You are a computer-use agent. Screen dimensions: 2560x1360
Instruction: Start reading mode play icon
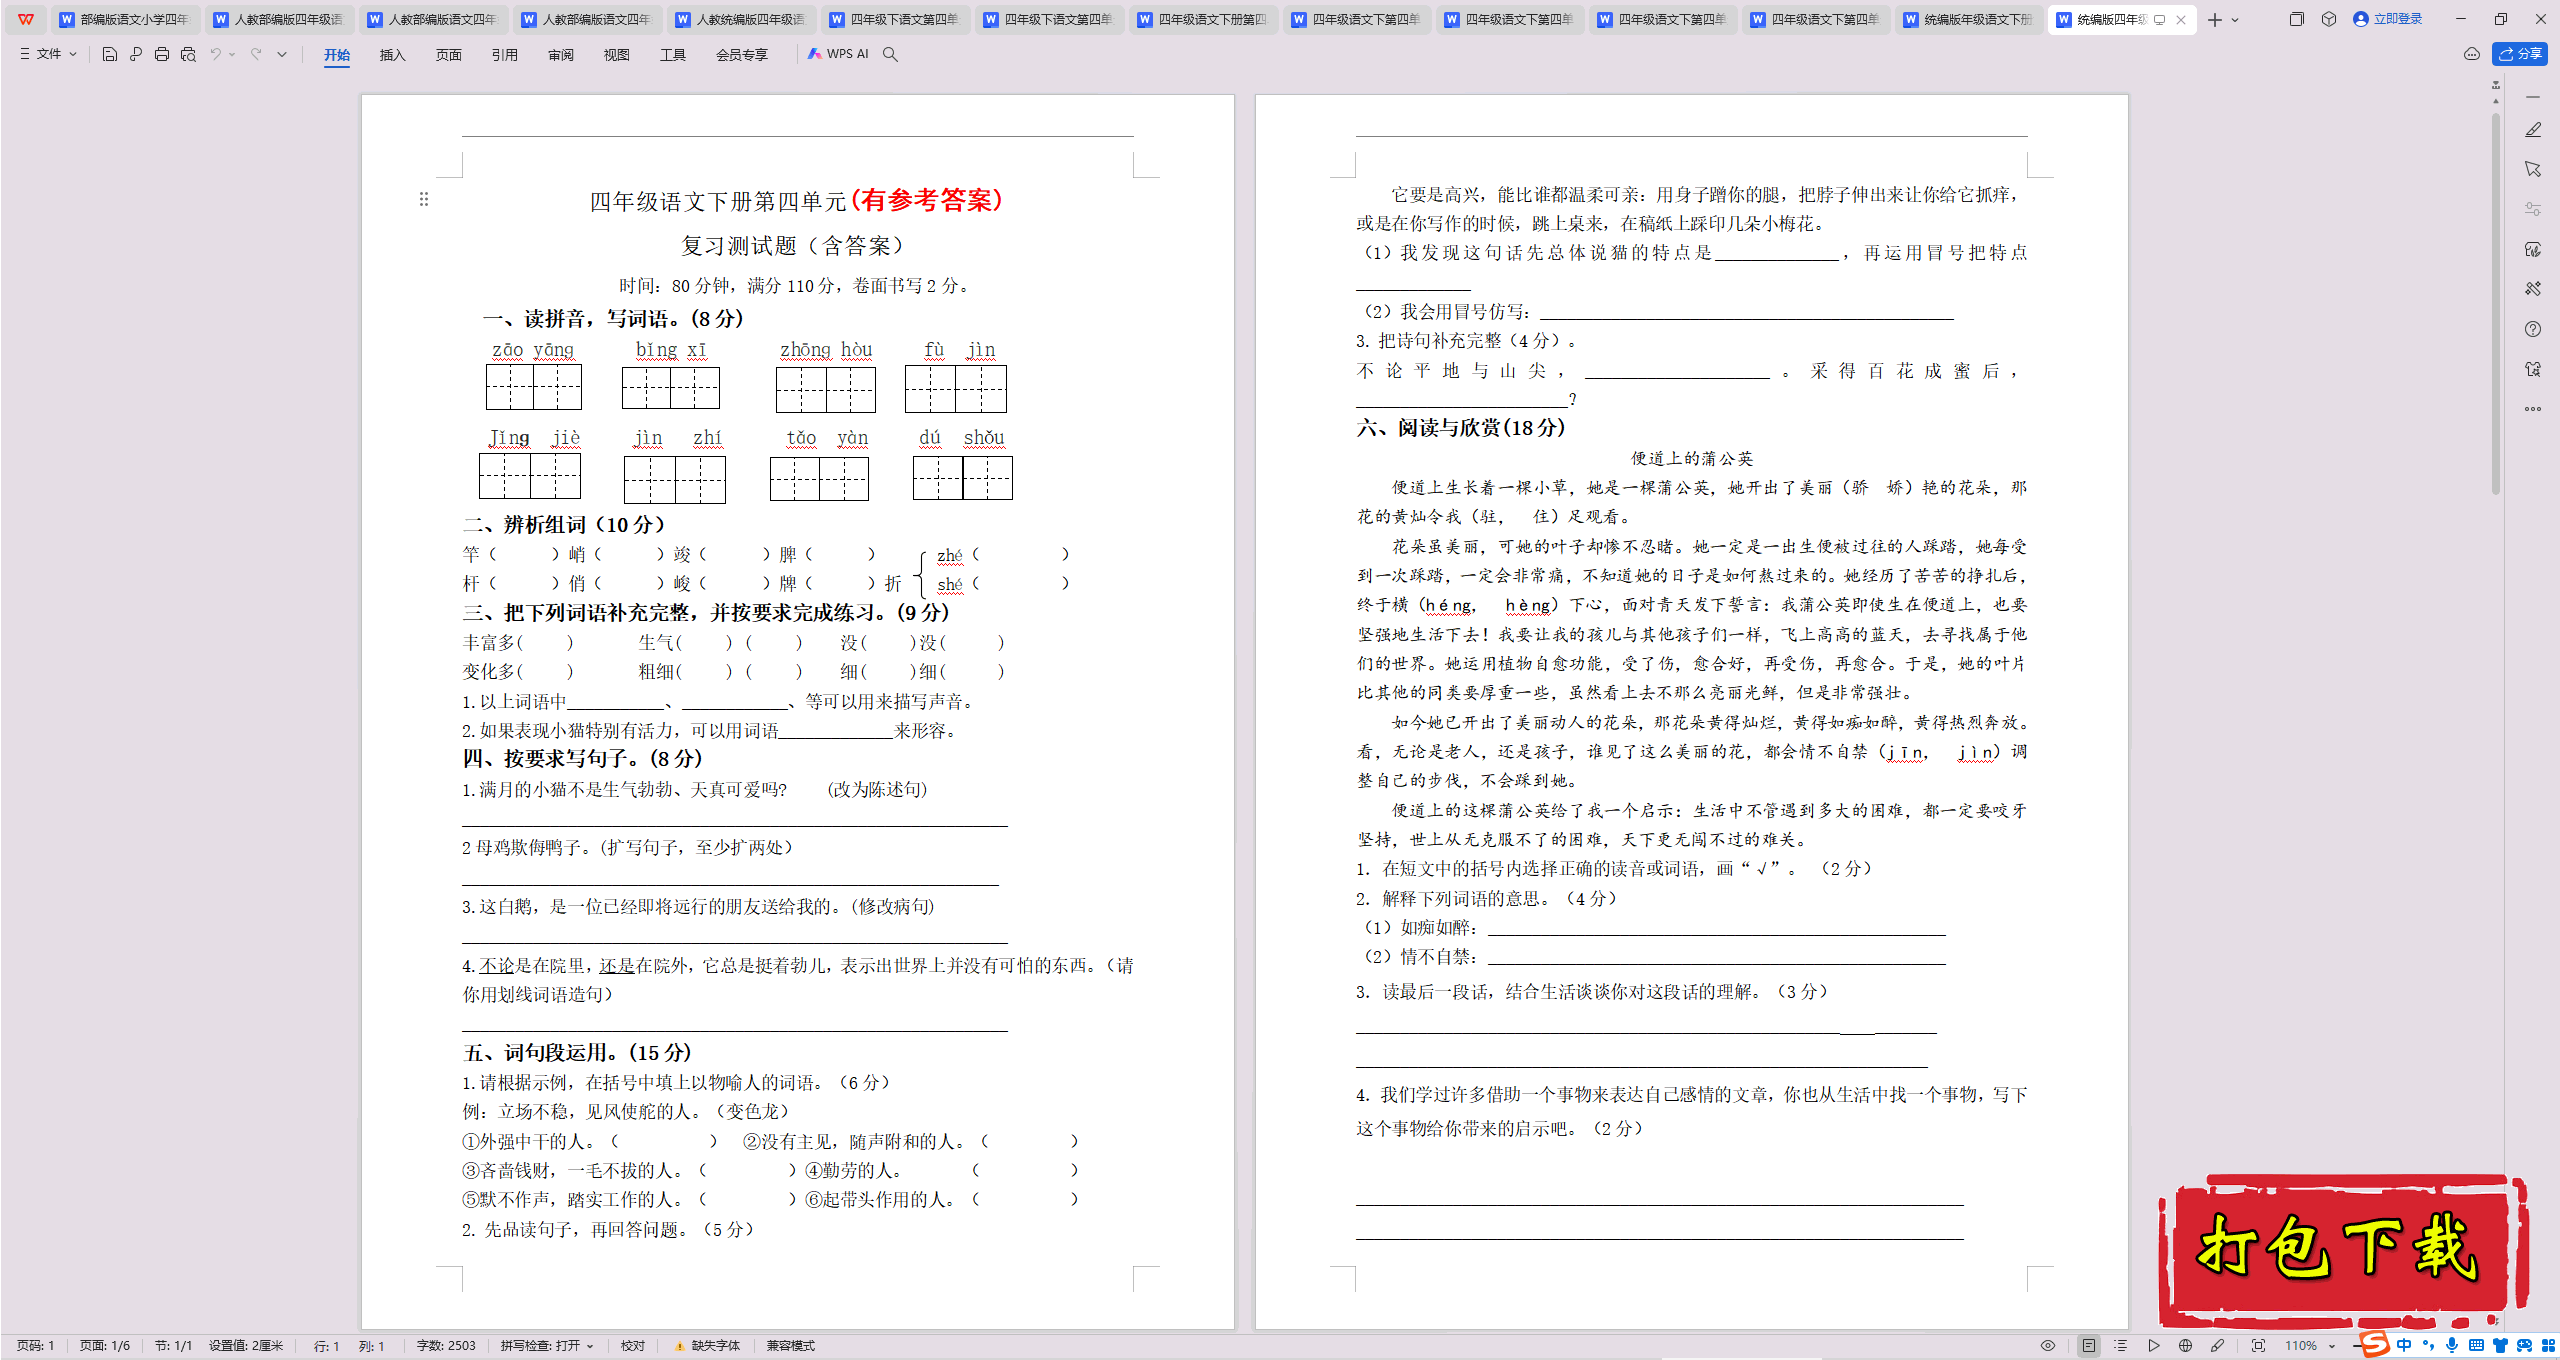[x=2154, y=1346]
